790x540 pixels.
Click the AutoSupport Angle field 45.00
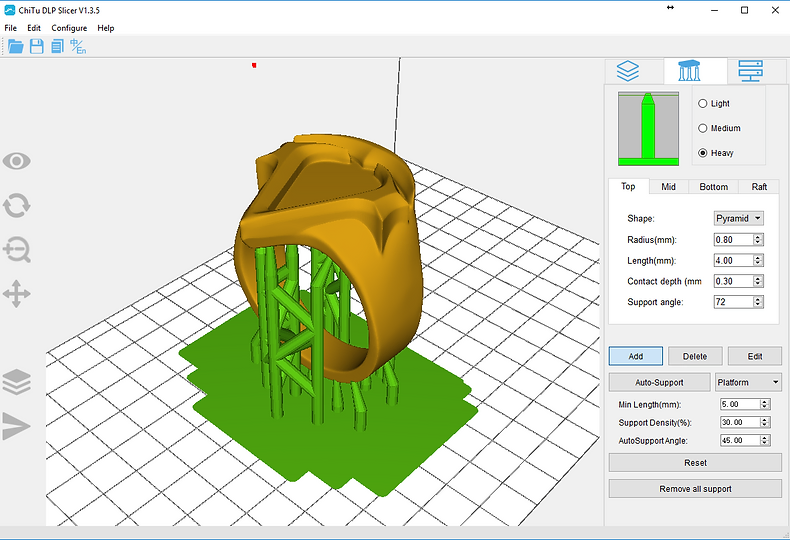point(740,440)
